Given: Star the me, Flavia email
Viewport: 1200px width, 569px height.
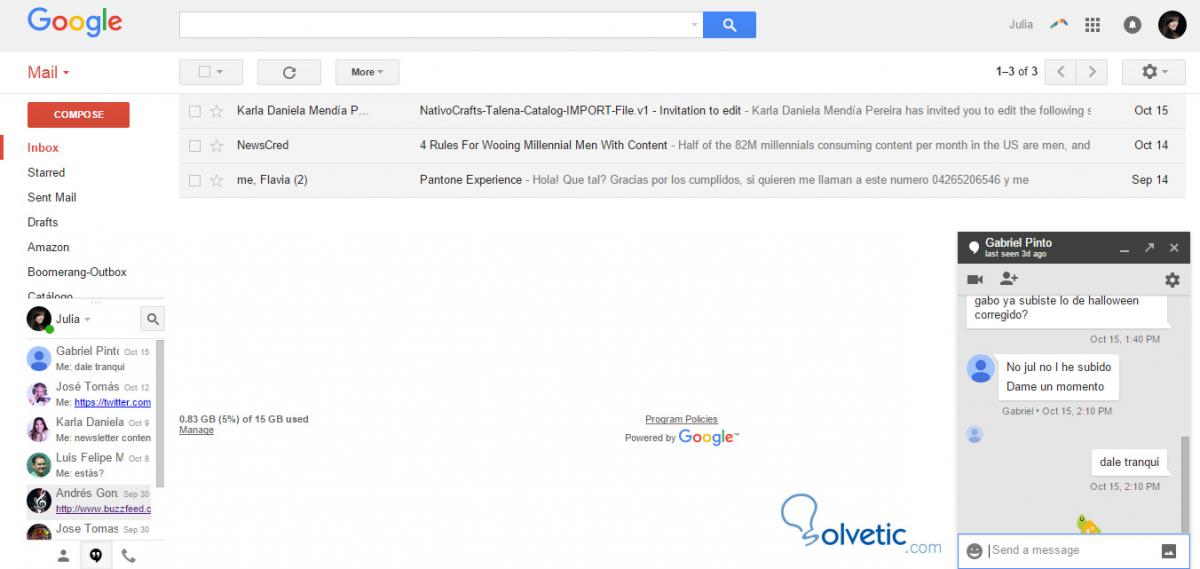Looking at the screenshot, I should point(216,180).
